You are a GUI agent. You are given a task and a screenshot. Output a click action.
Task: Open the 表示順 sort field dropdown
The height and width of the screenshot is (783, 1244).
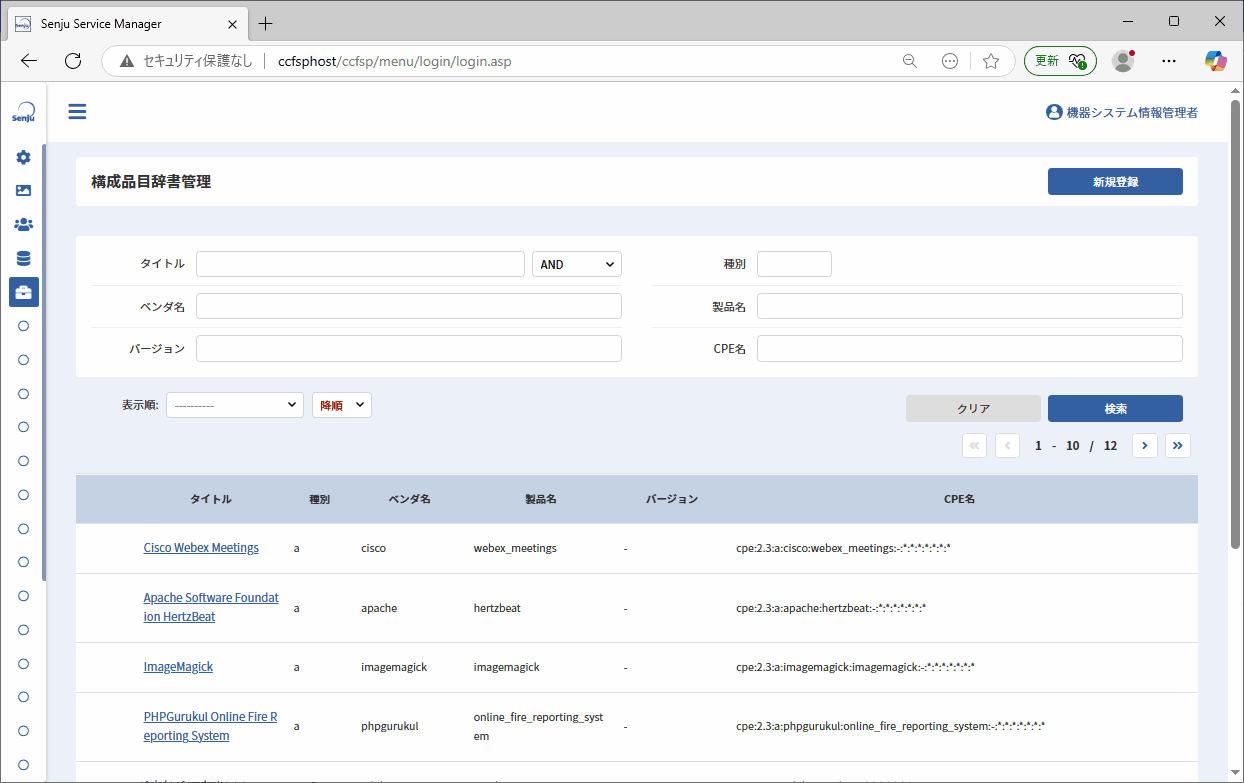235,405
